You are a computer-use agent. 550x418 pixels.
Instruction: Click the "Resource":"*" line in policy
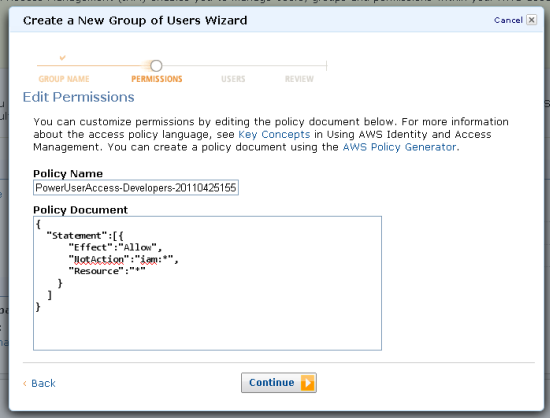pos(107,271)
